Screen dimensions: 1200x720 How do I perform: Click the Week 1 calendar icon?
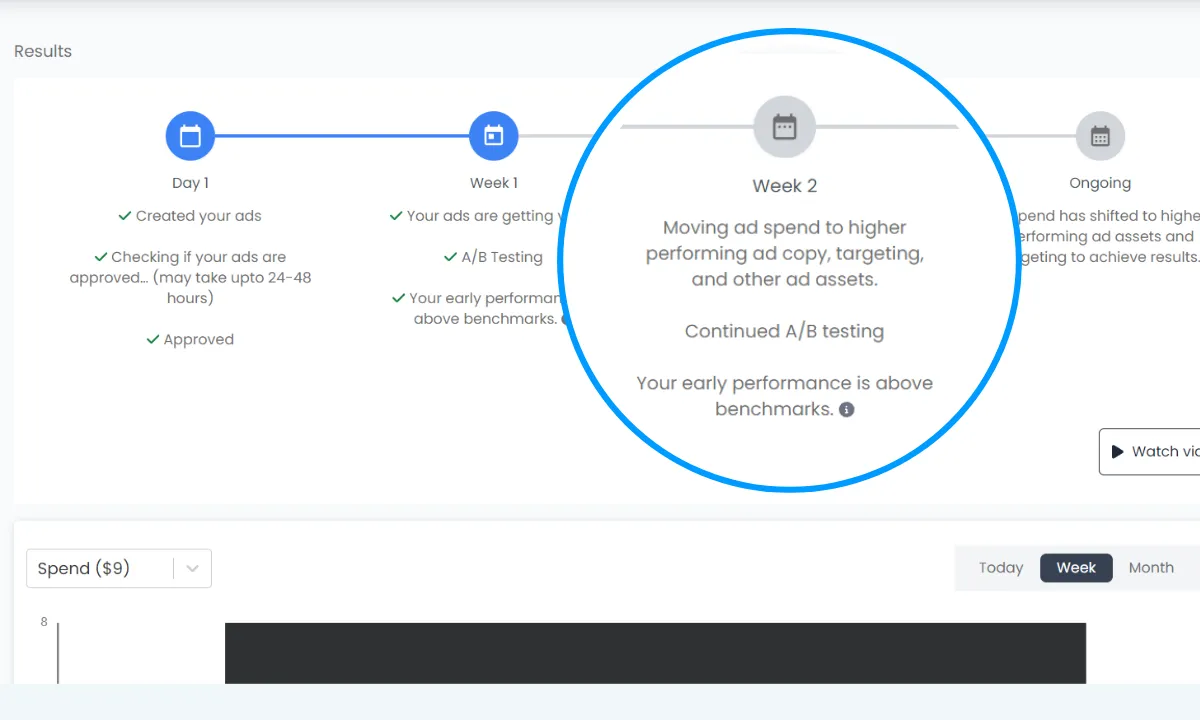coord(494,136)
